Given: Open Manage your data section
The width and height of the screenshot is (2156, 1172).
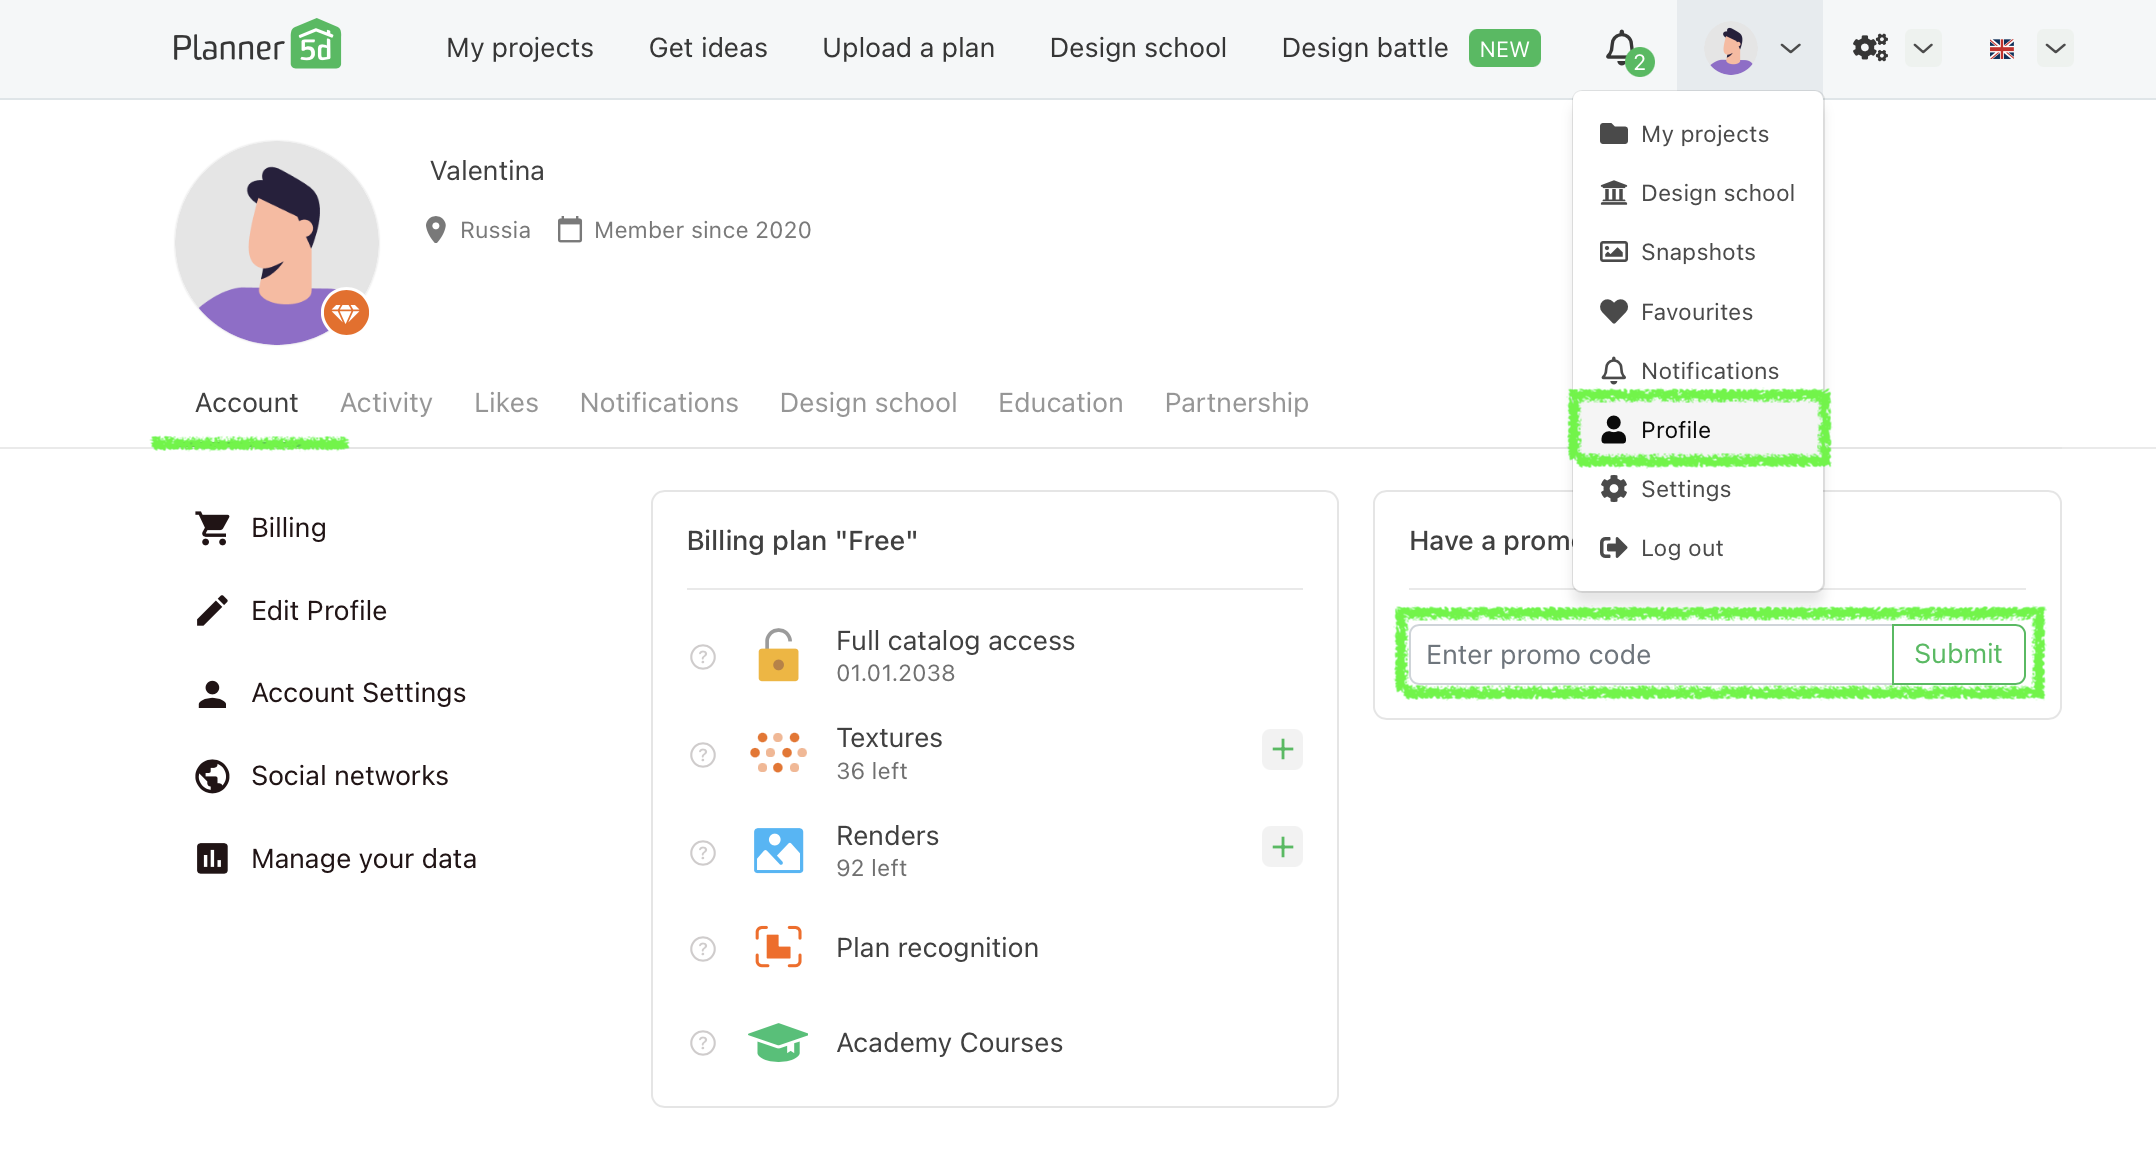Looking at the screenshot, I should (363, 859).
